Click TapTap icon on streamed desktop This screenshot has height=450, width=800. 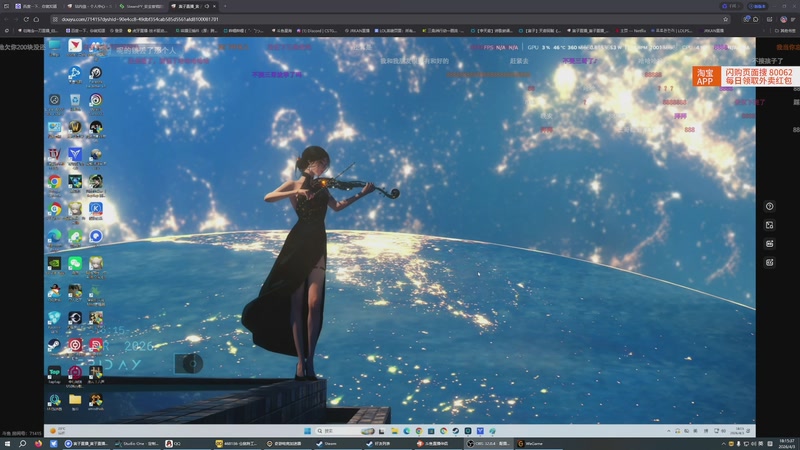(55, 373)
